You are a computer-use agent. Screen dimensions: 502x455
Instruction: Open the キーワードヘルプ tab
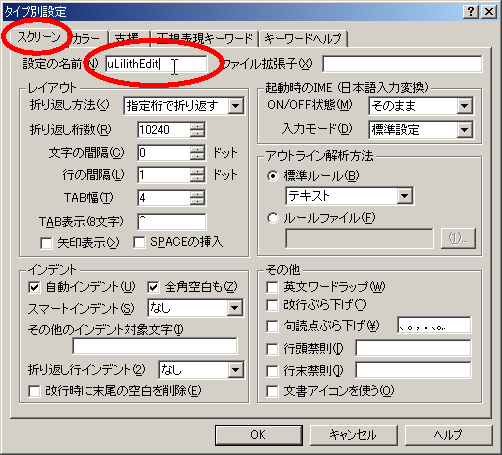click(303, 39)
